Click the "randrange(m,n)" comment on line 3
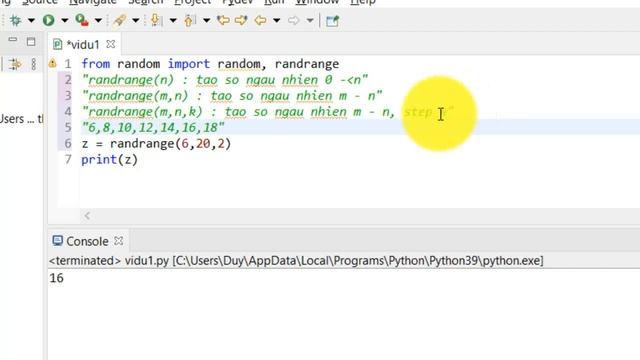The width and height of the screenshot is (640, 360). pos(232,96)
